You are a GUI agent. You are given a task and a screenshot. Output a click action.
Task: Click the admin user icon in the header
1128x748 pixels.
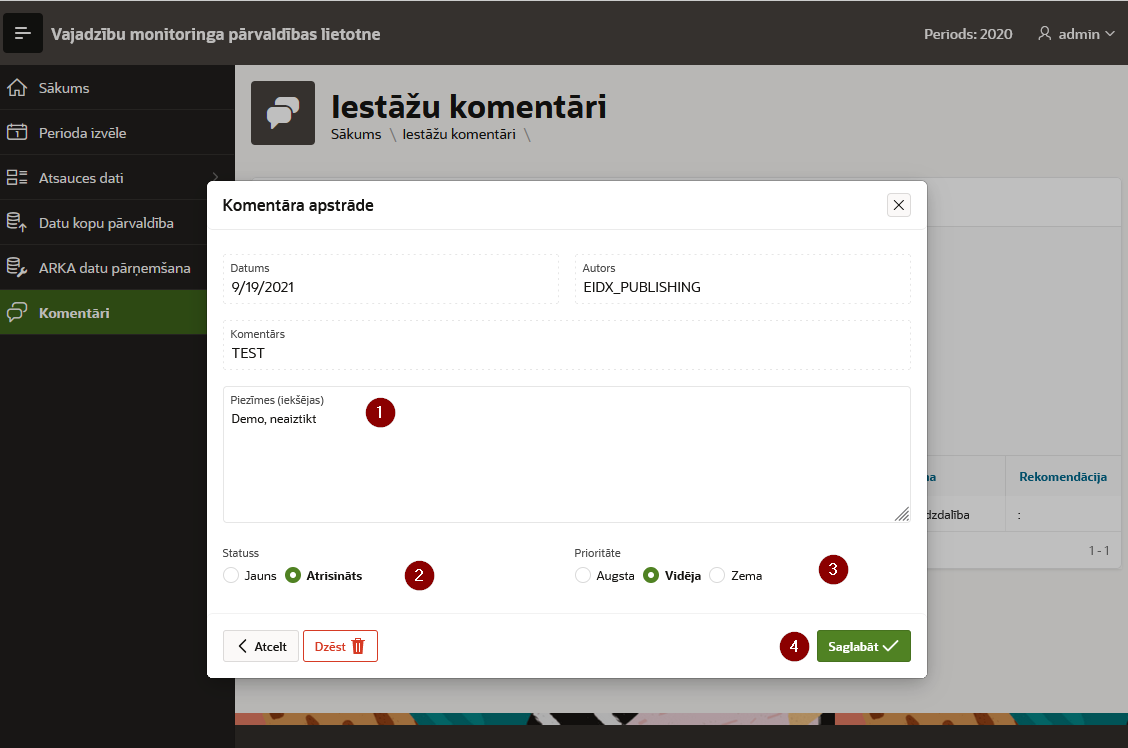tap(1045, 33)
